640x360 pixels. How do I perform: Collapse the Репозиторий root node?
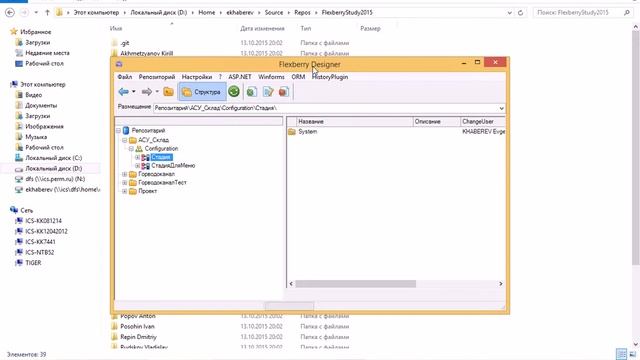[118, 131]
